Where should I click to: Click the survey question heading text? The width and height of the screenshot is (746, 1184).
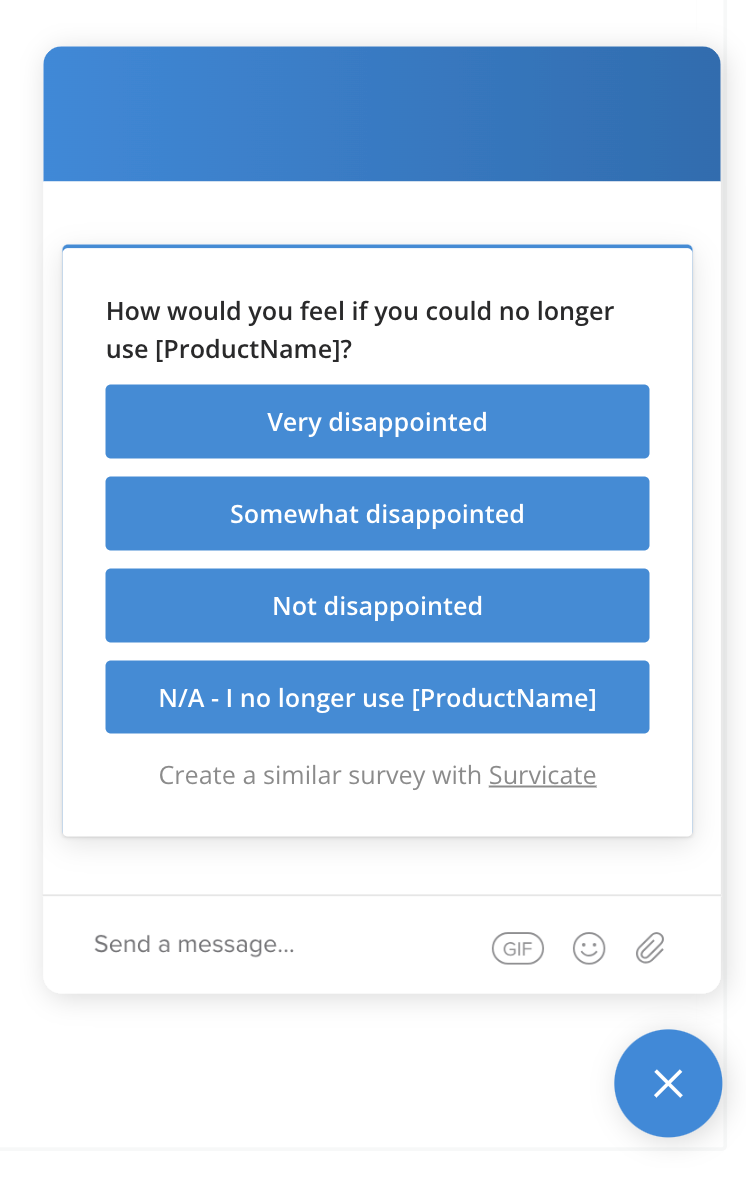[360, 330]
